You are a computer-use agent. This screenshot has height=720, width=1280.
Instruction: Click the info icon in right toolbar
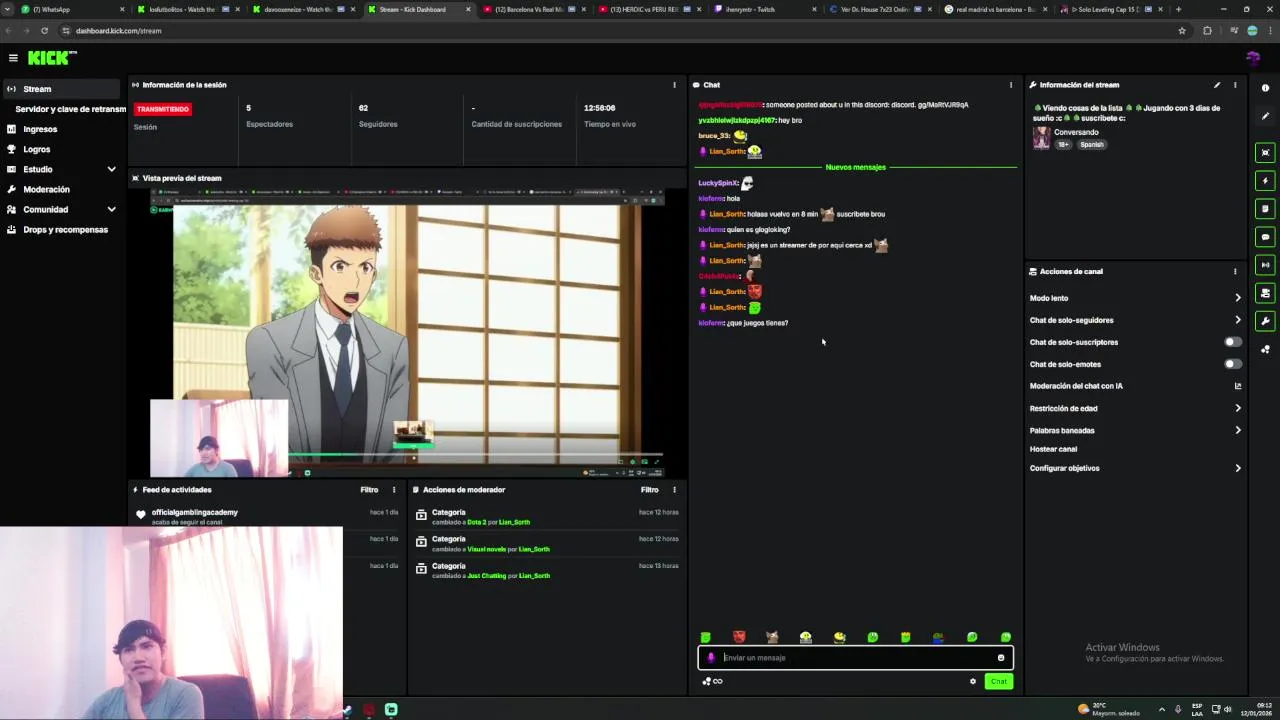pyautogui.click(x=1265, y=88)
